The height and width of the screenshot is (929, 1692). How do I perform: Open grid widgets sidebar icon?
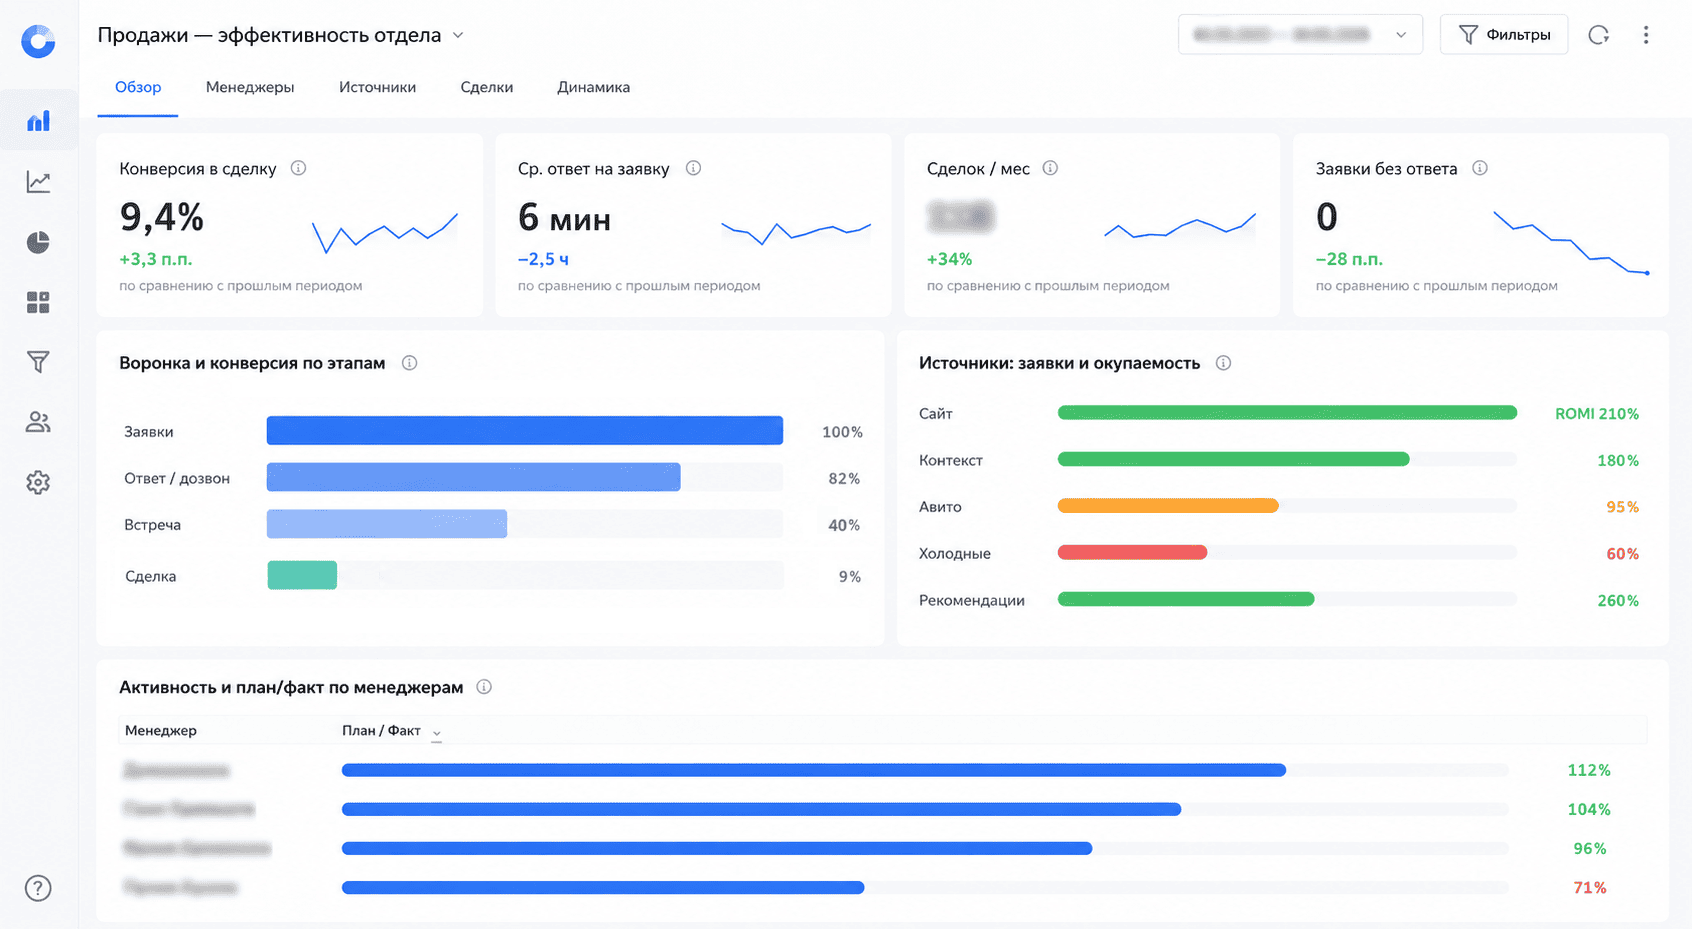[38, 302]
